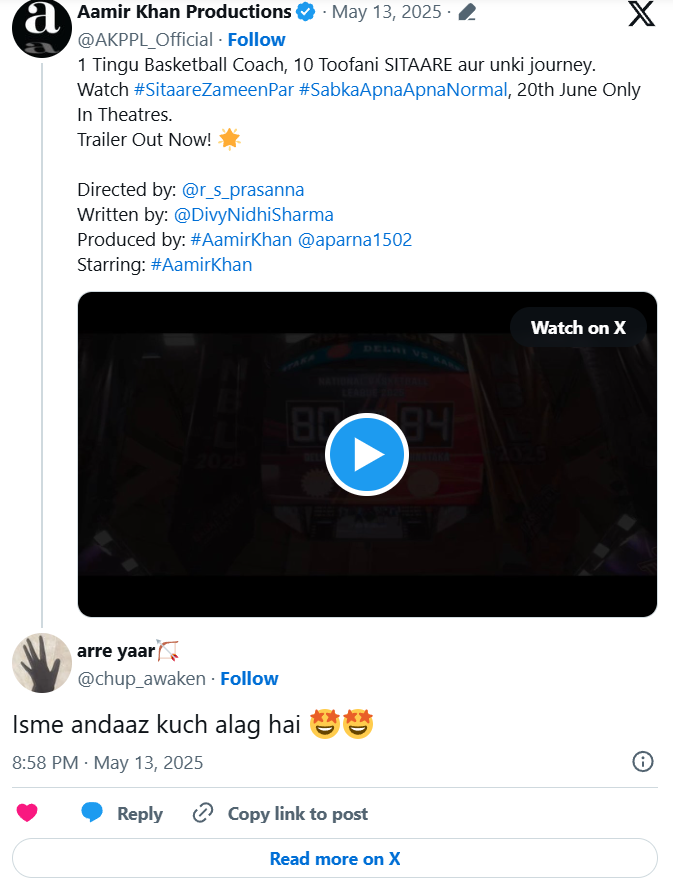The image size is (673, 887).
Task: Follow the @chup_awaken account
Action: click(249, 679)
